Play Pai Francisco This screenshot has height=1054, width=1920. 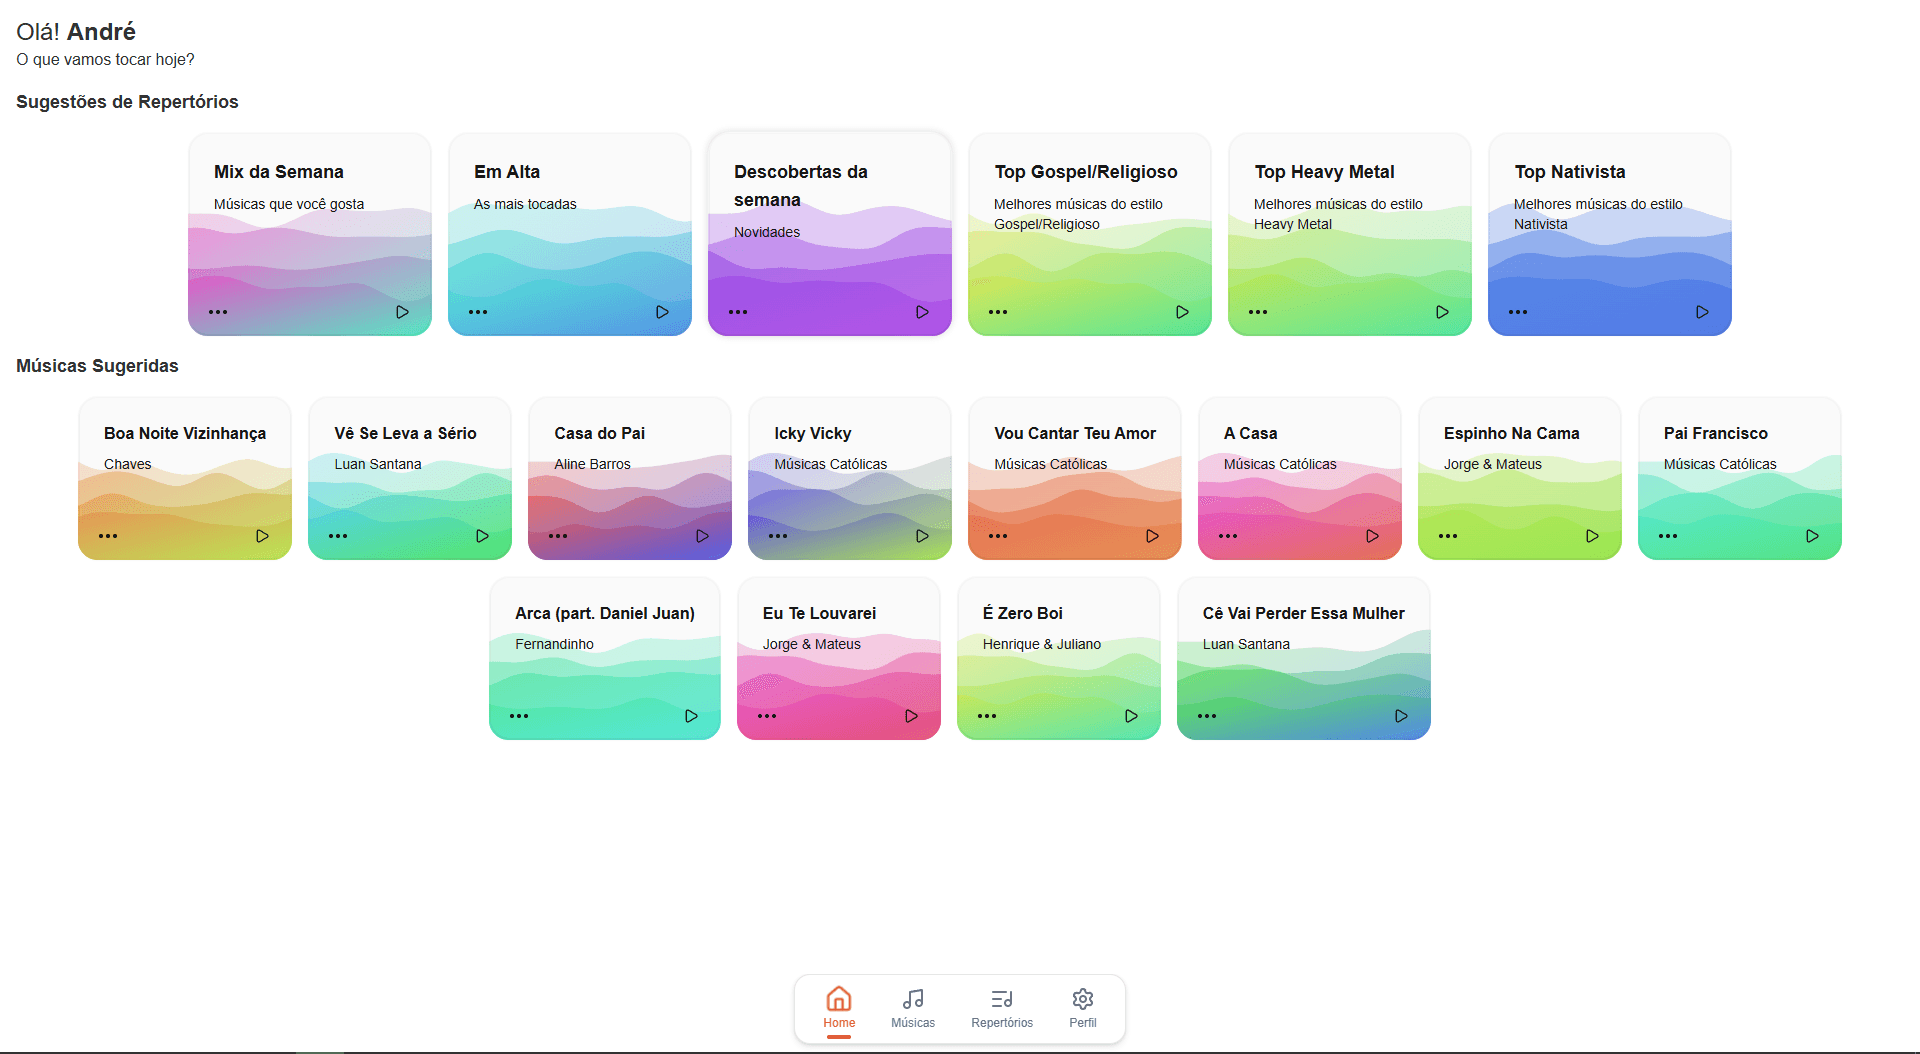coord(1811,535)
